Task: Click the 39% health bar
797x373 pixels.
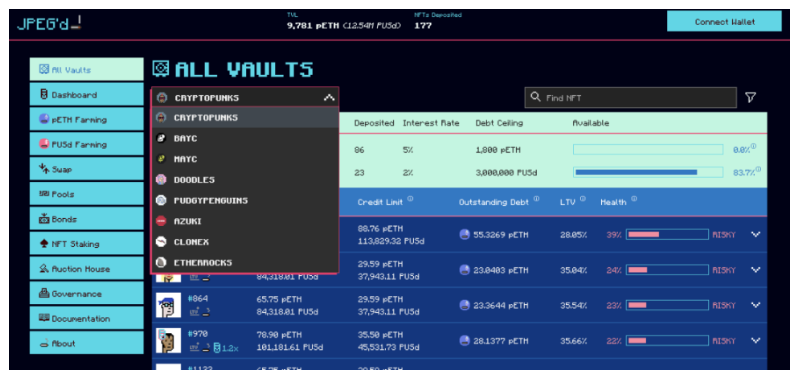Action: pos(667,234)
